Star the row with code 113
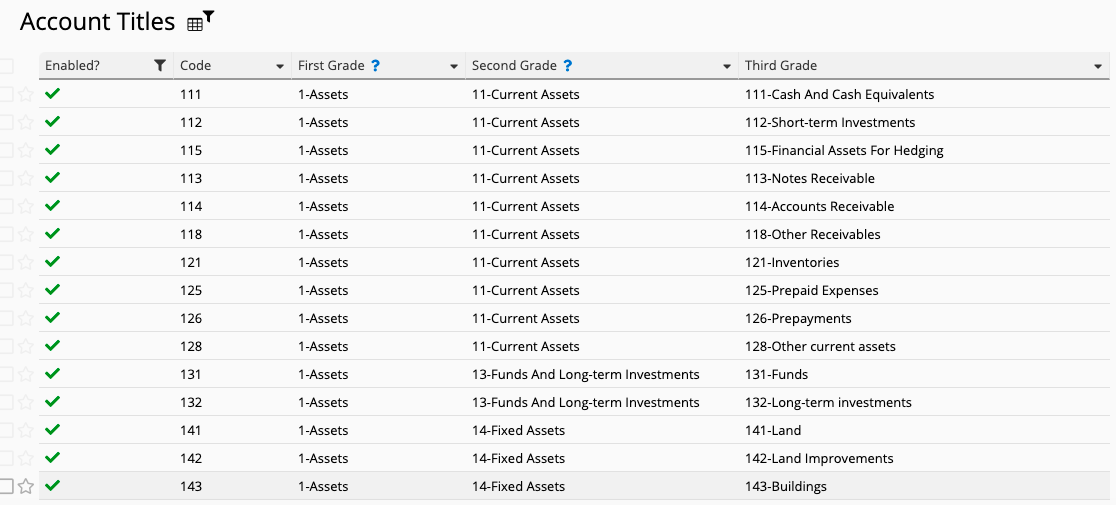Screen dimensions: 1116x505 [26, 178]
